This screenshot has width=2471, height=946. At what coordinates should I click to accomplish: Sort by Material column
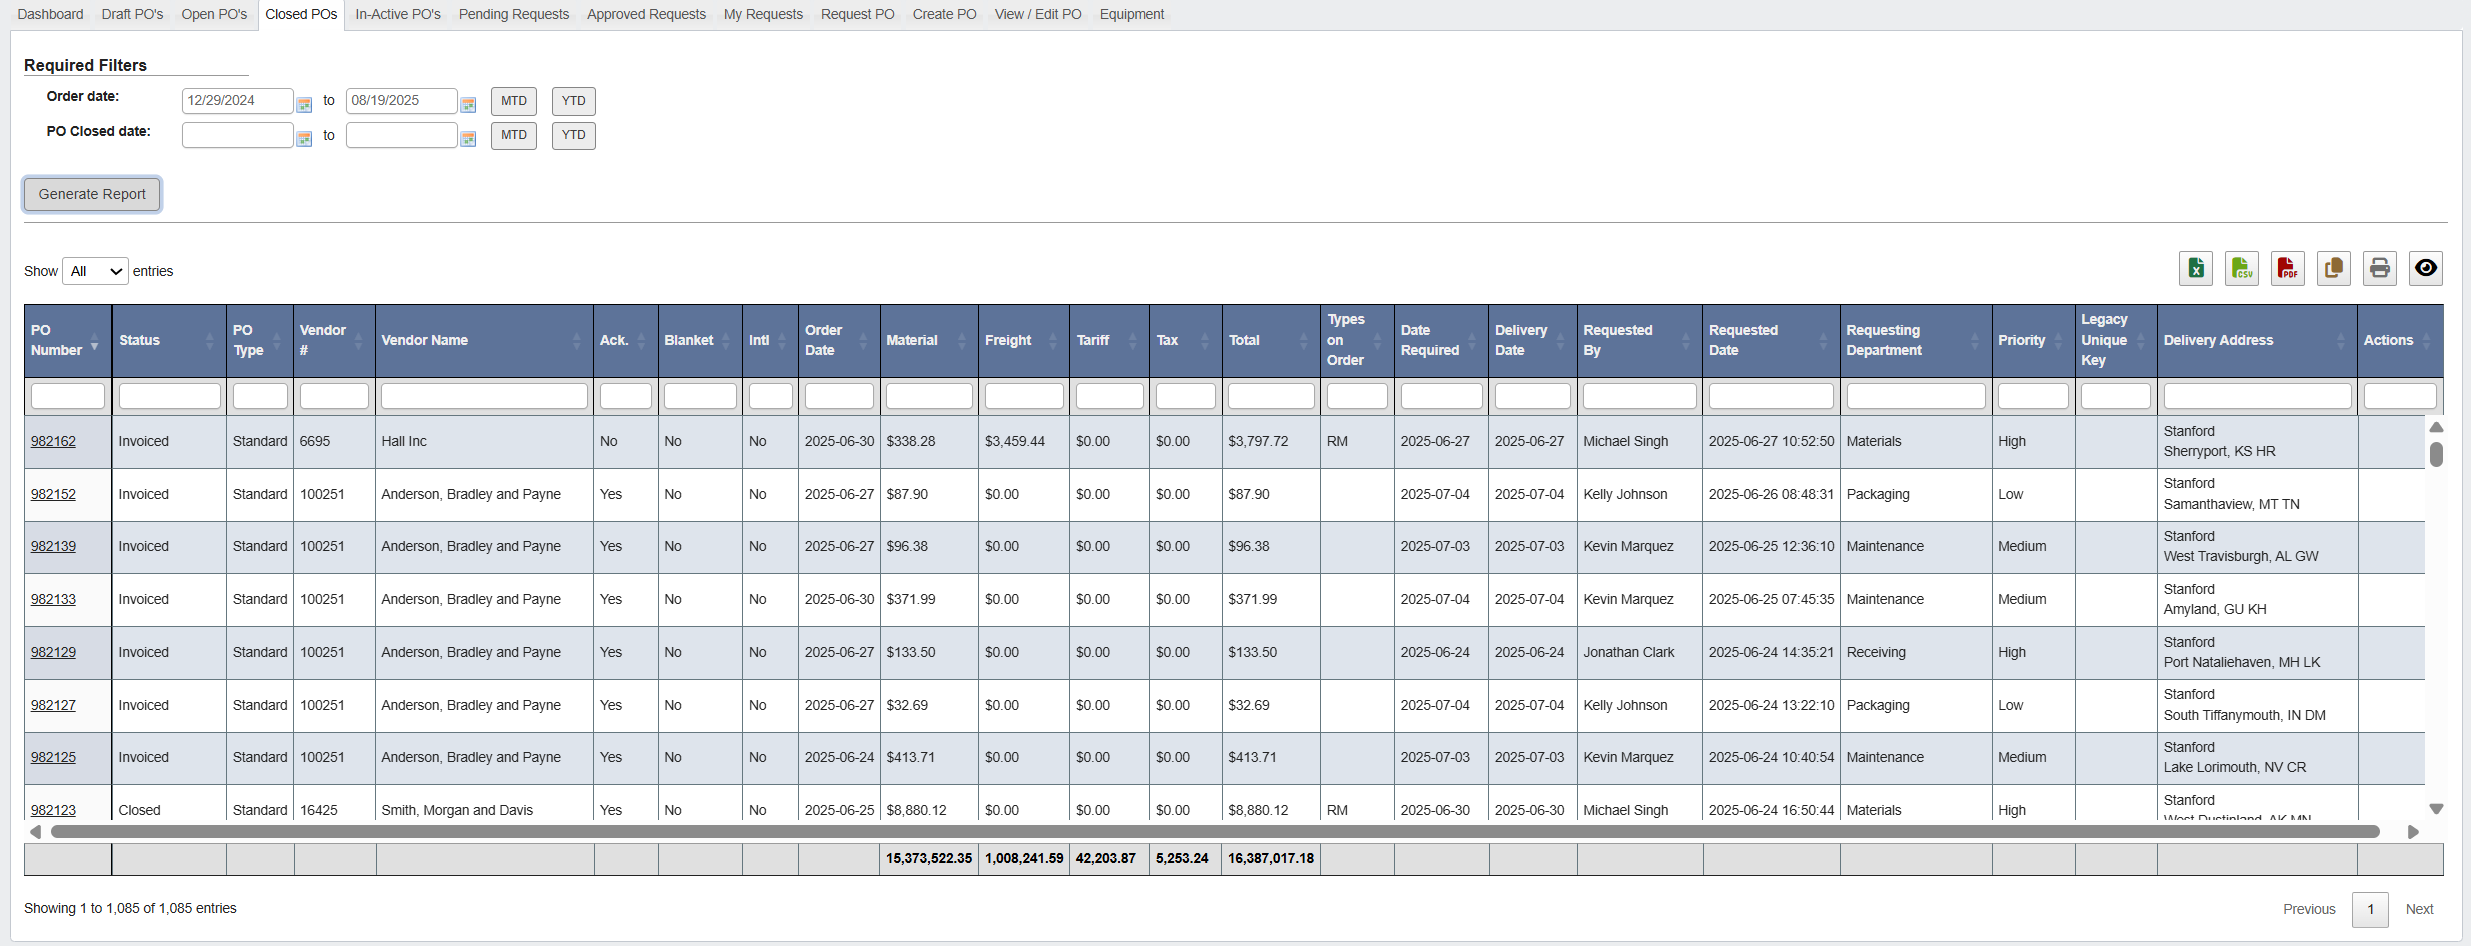(929, 341)
